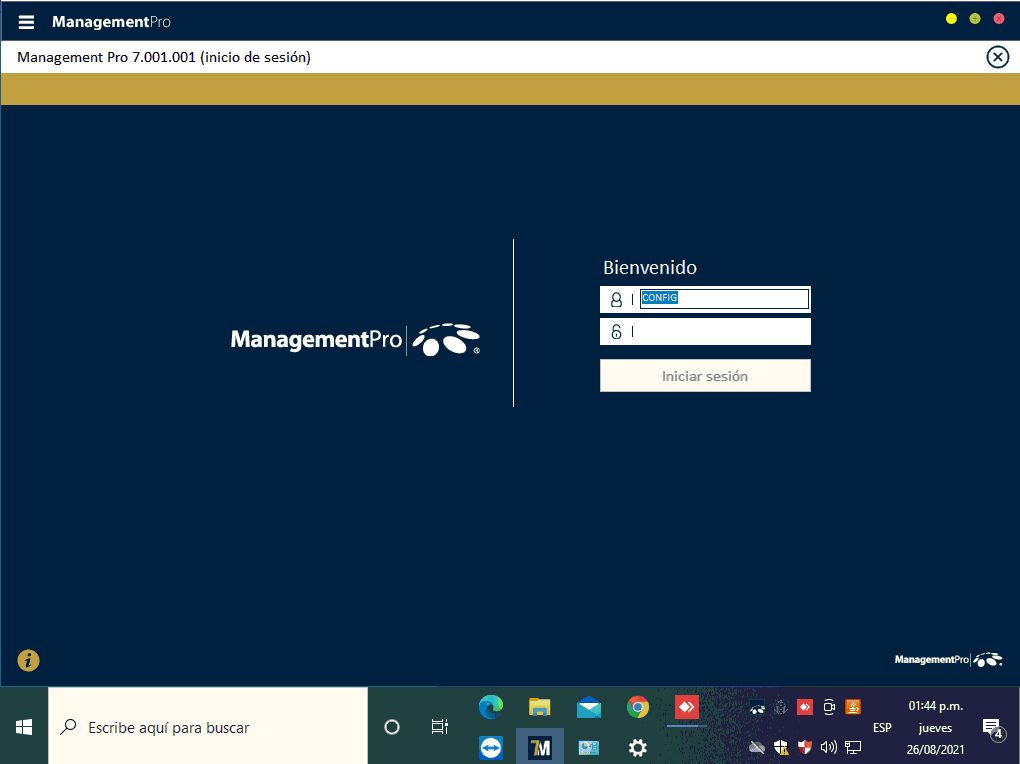
Task: Open the Windows Settings gear icon
Action: point(638,748)
